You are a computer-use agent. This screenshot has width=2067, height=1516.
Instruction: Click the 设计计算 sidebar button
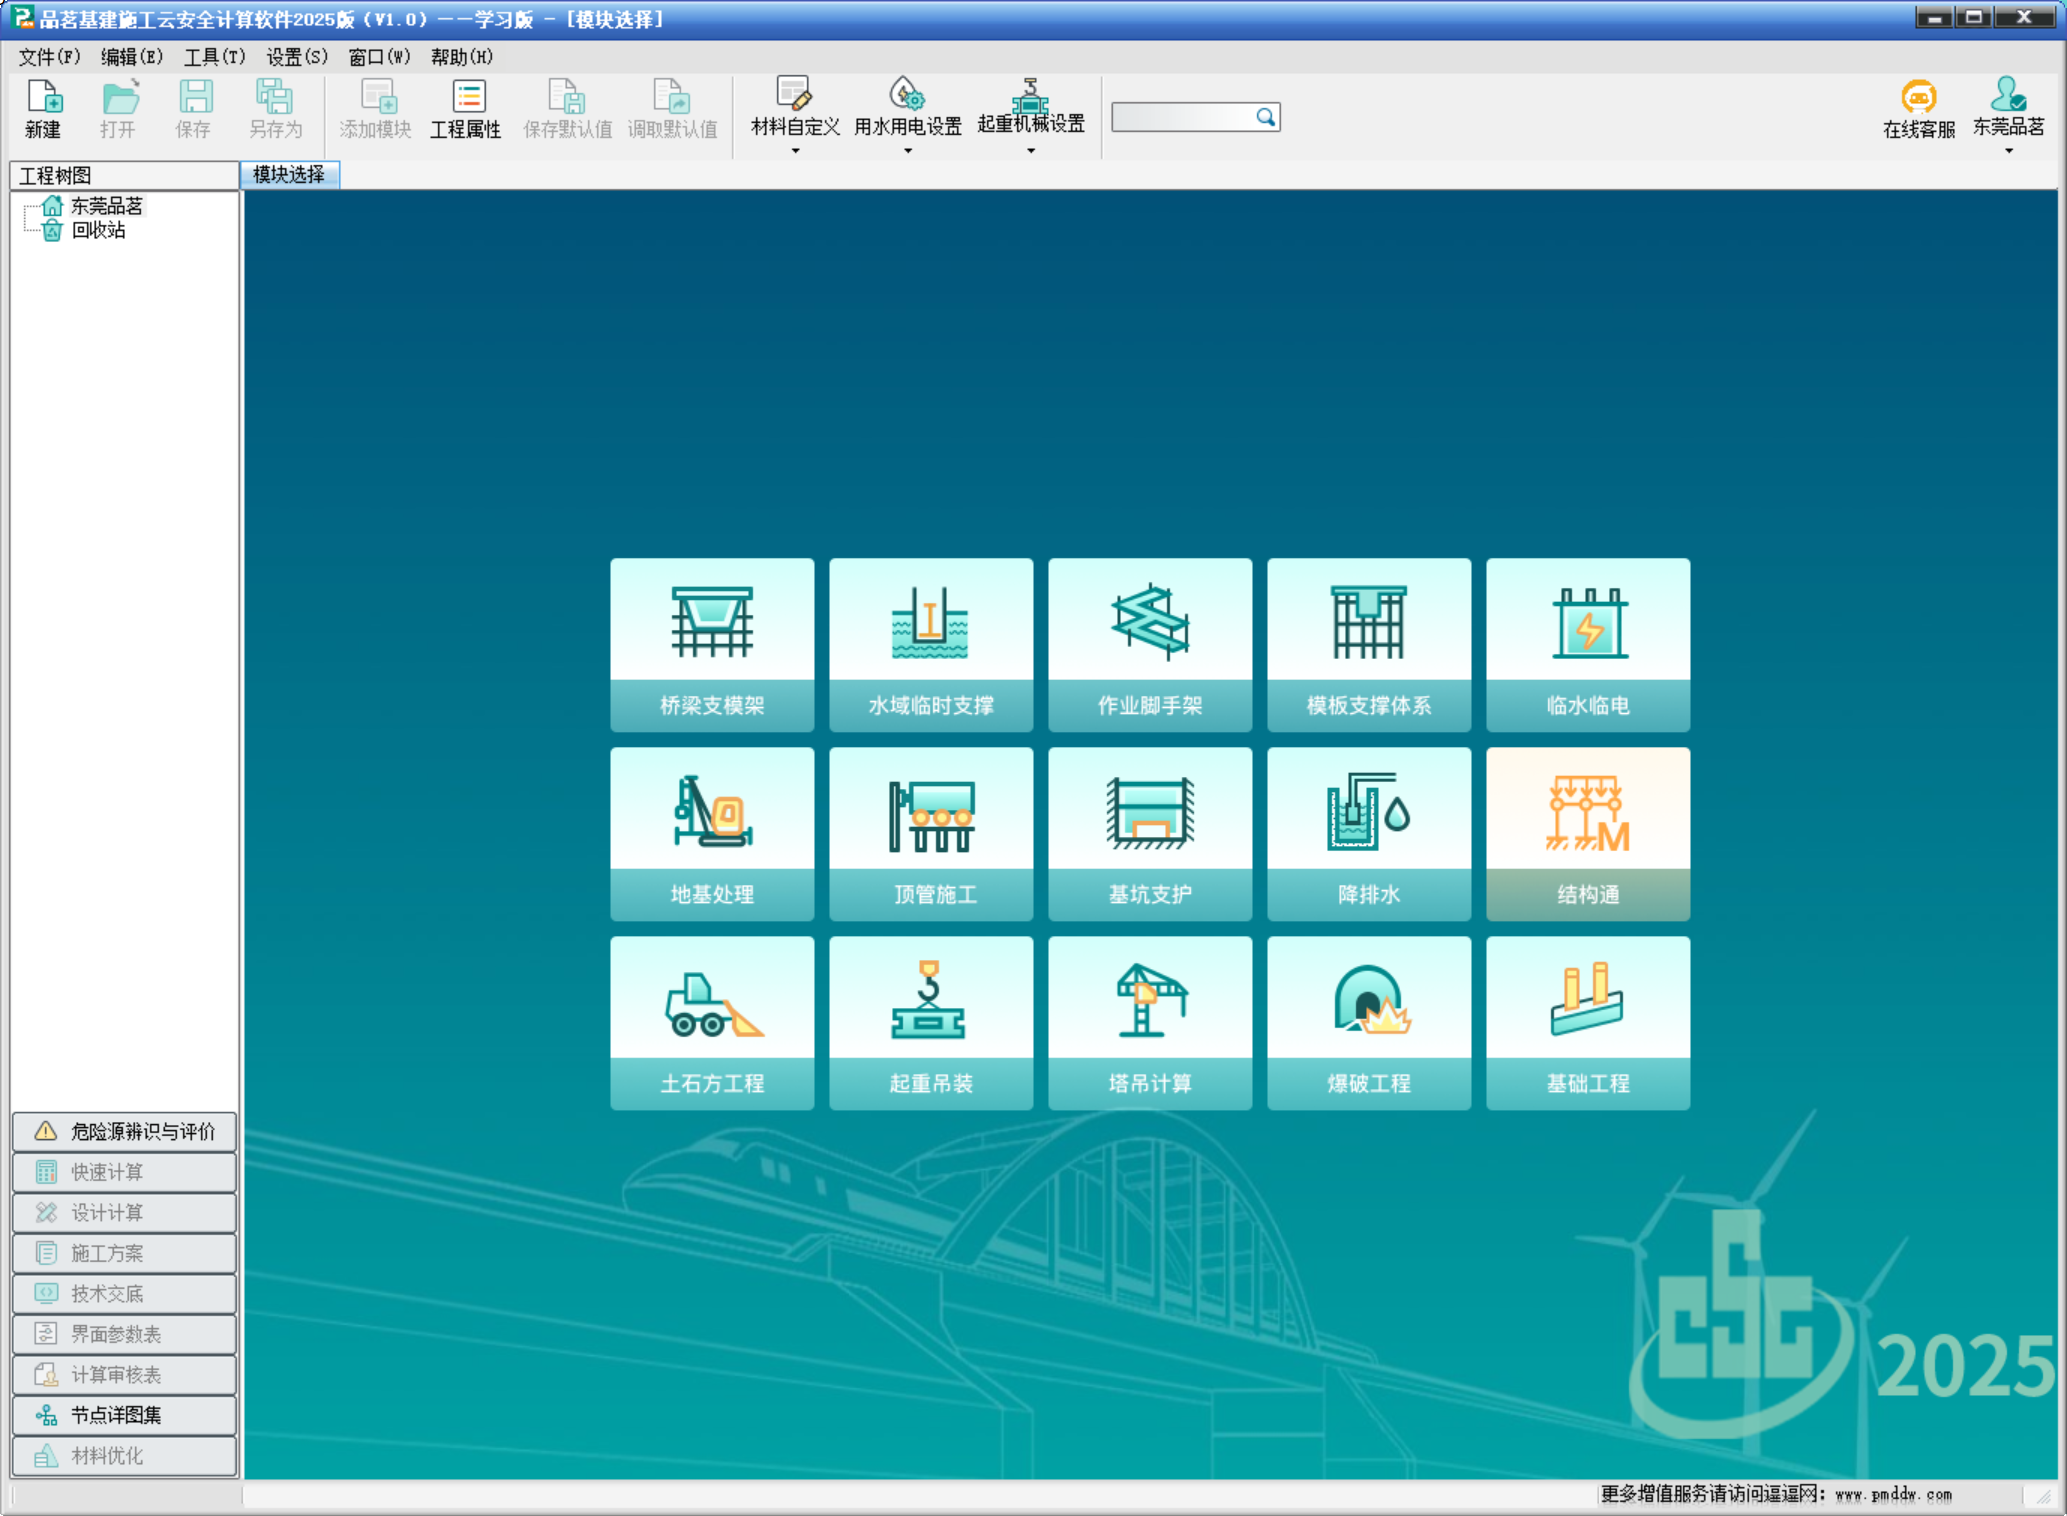[x=124, y=1213]
